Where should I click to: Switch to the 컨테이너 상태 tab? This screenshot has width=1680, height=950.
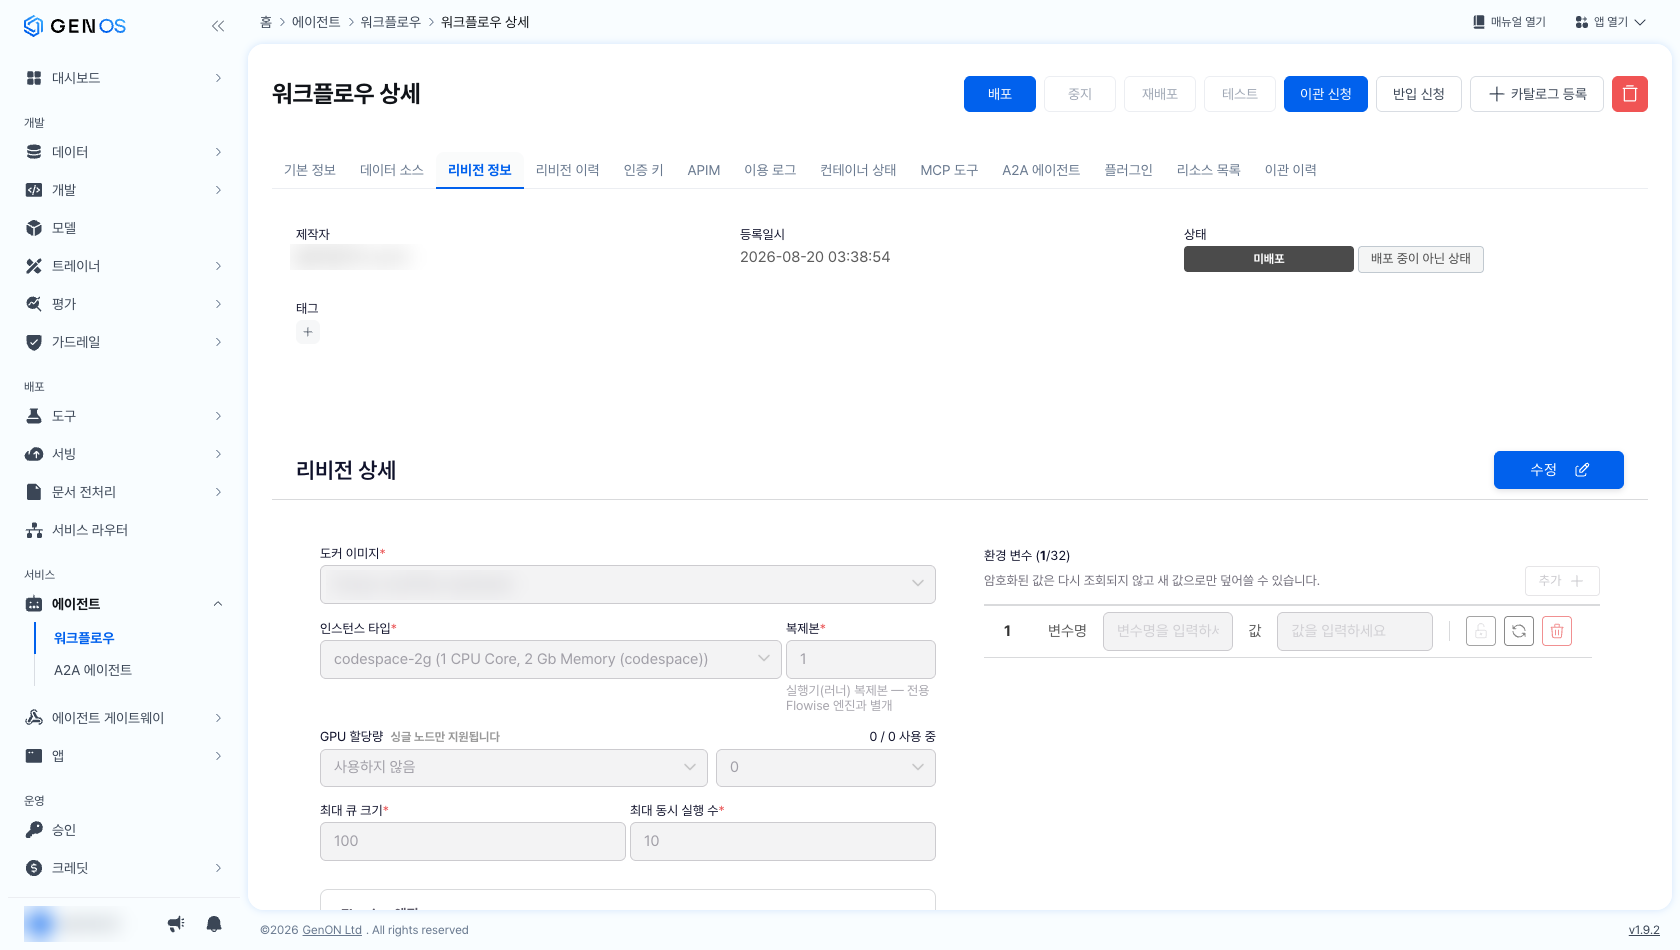click(858, 170)
